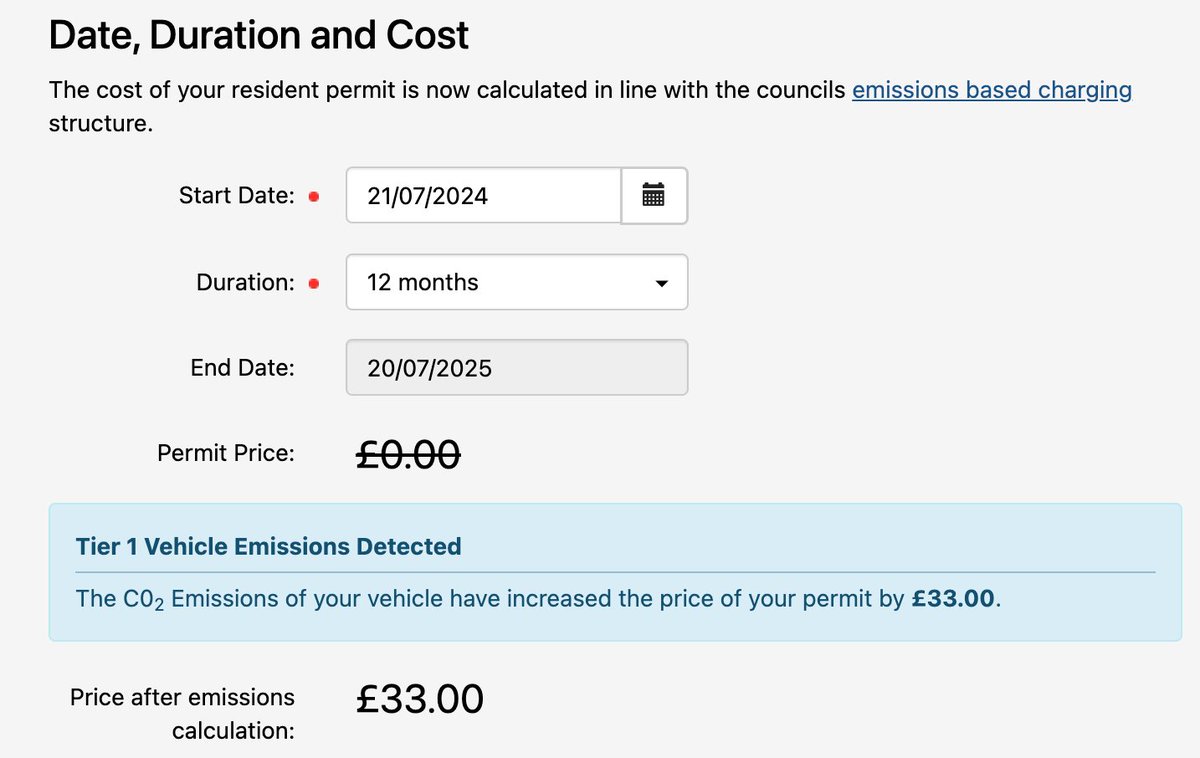This screenshot has height=758, width=1200.
Task: Click the Date, Duration and Cost heading
Action: 258,36
